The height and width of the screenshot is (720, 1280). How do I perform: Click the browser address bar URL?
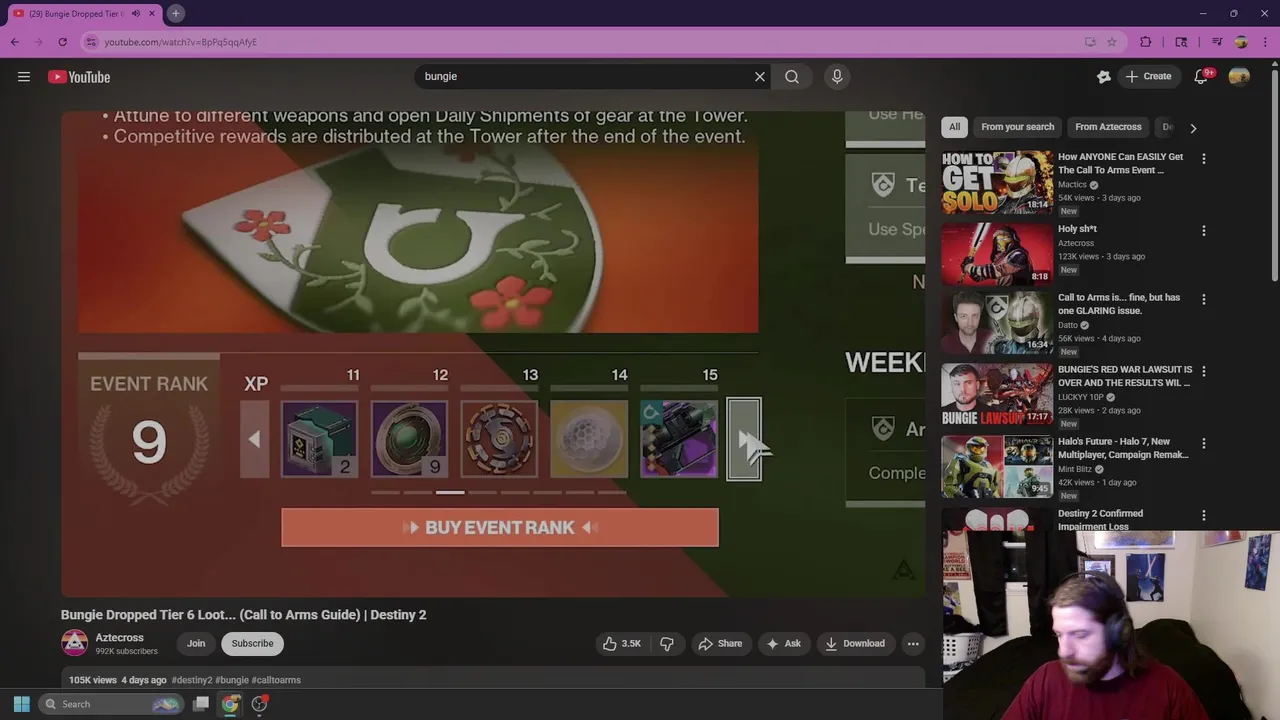181,42
